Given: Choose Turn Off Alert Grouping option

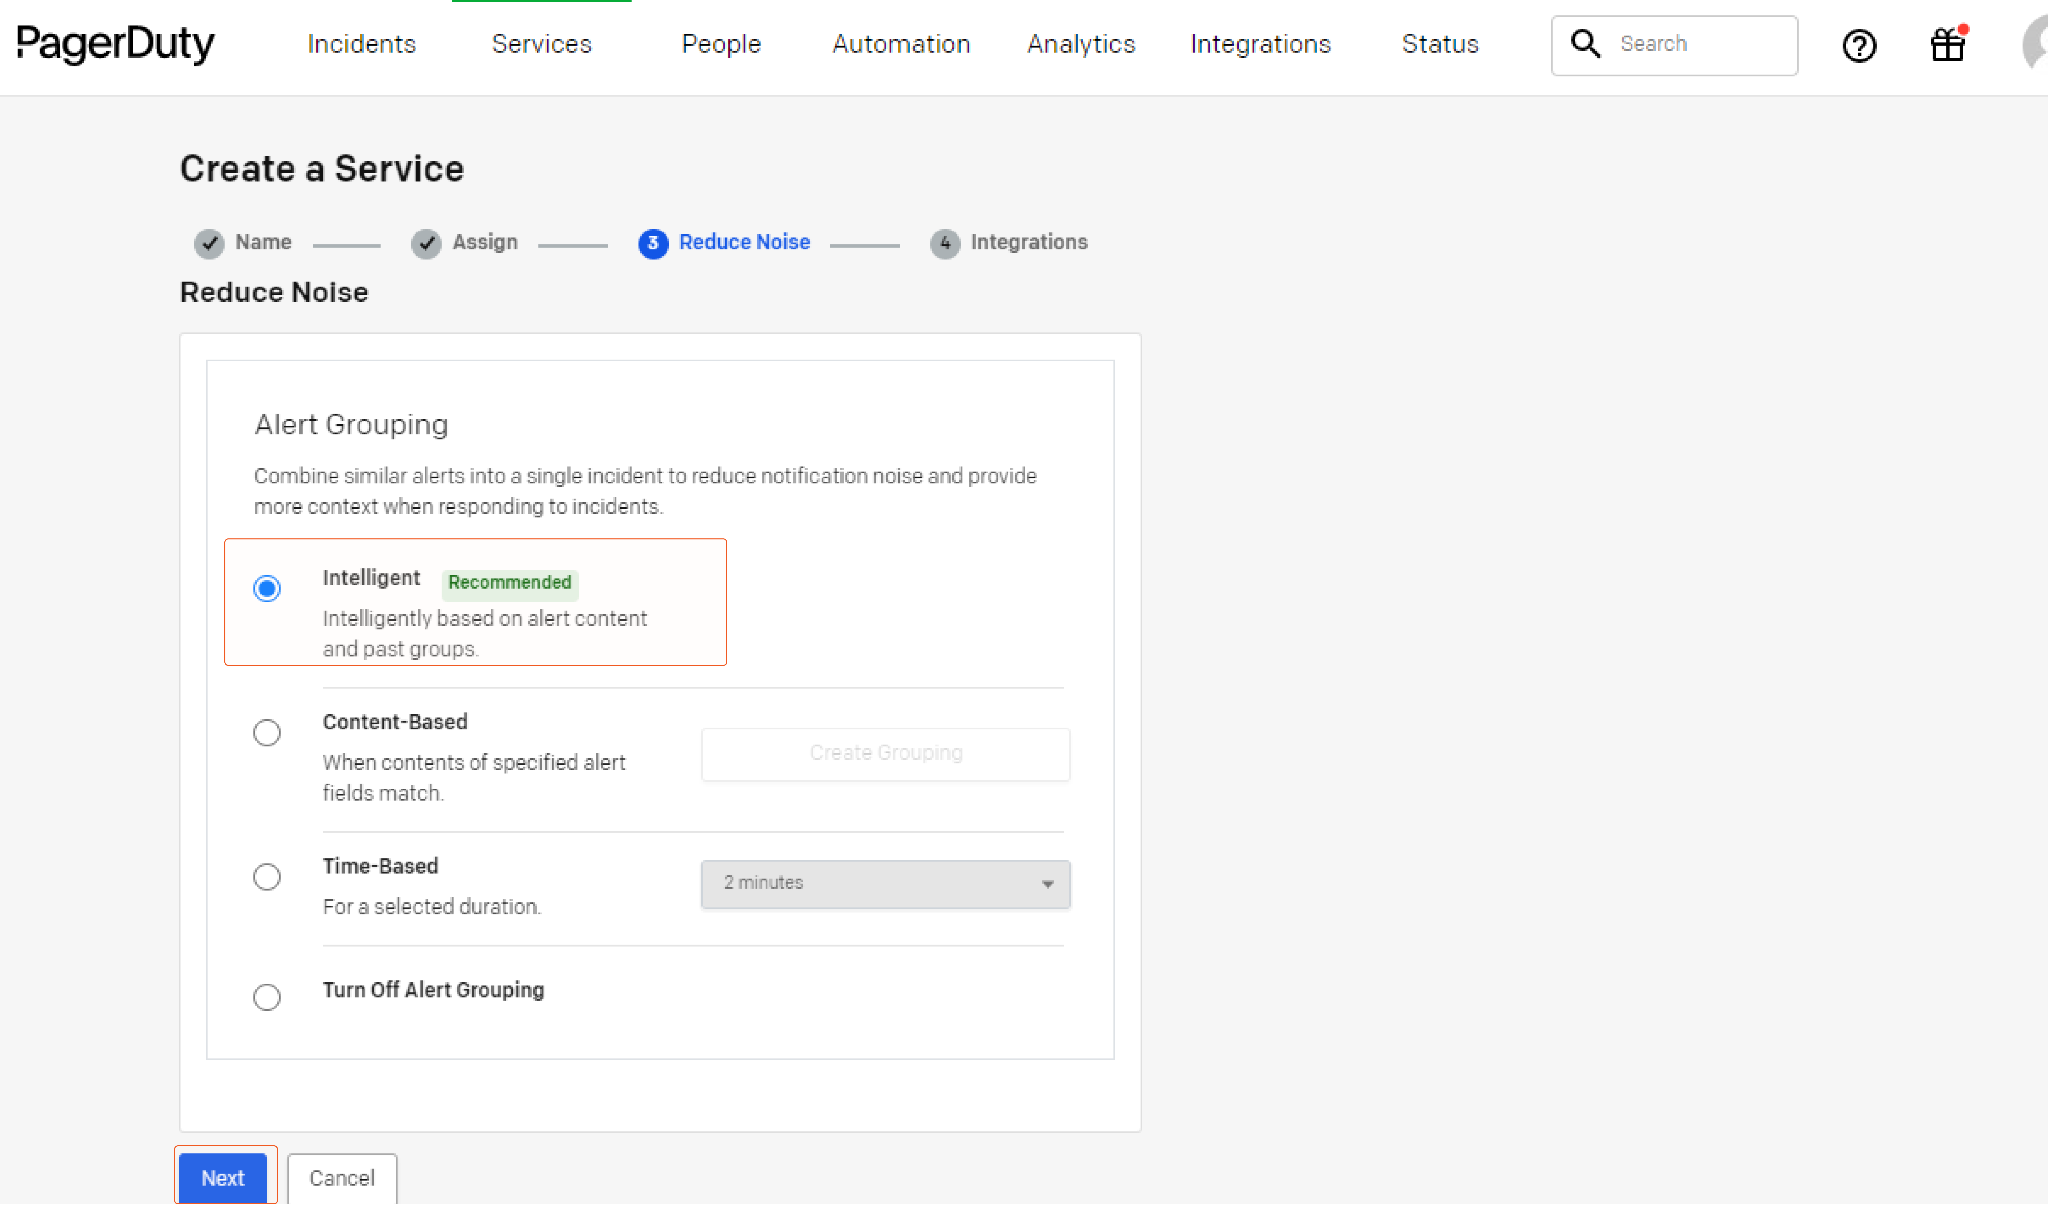Looking at the screenshot, I should 267,997.
